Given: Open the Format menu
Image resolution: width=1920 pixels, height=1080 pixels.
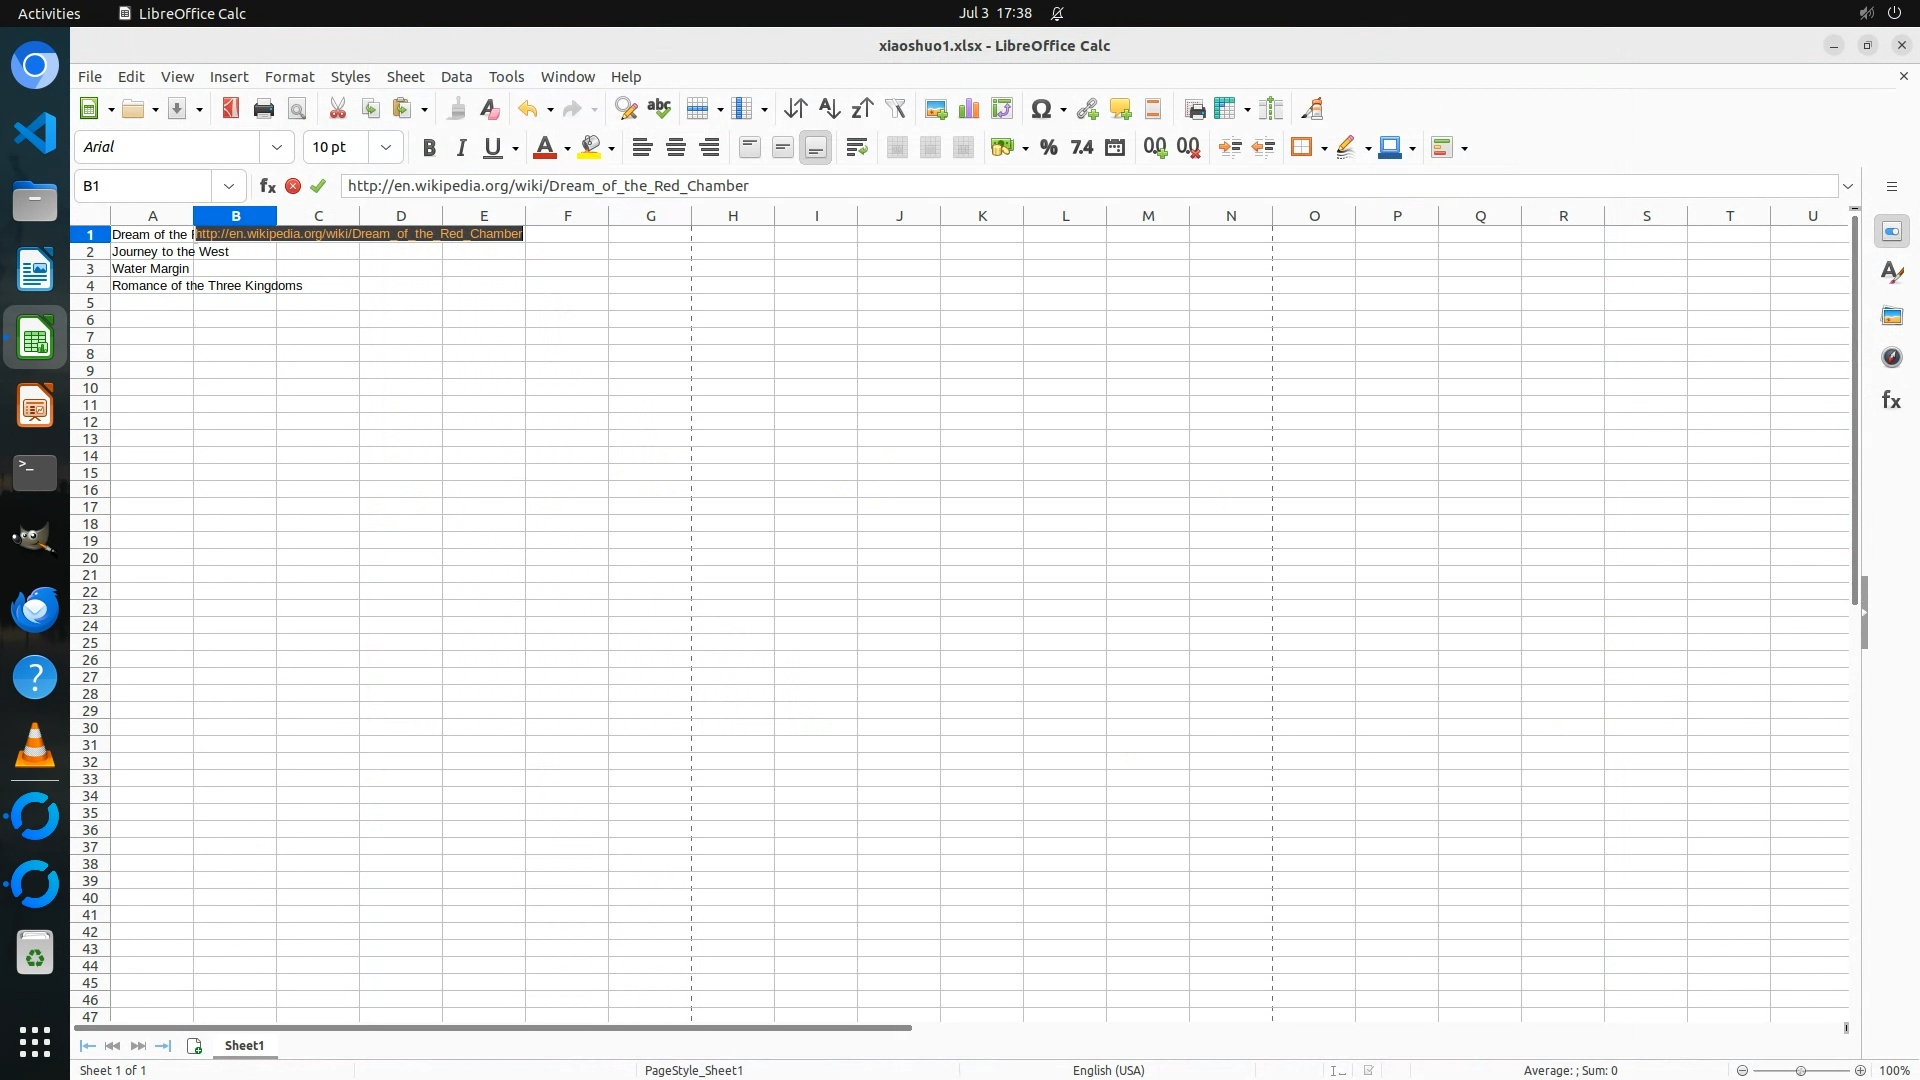Looking at the screenshot, I should coord(289,77).
